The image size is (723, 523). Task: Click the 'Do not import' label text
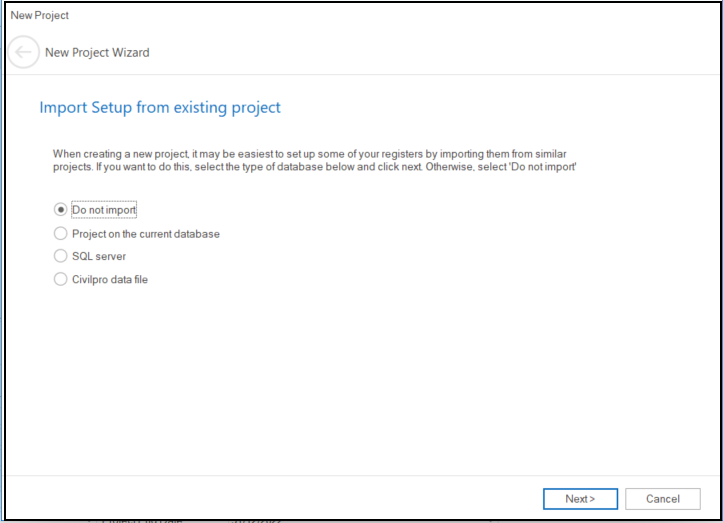click(104, 210)
